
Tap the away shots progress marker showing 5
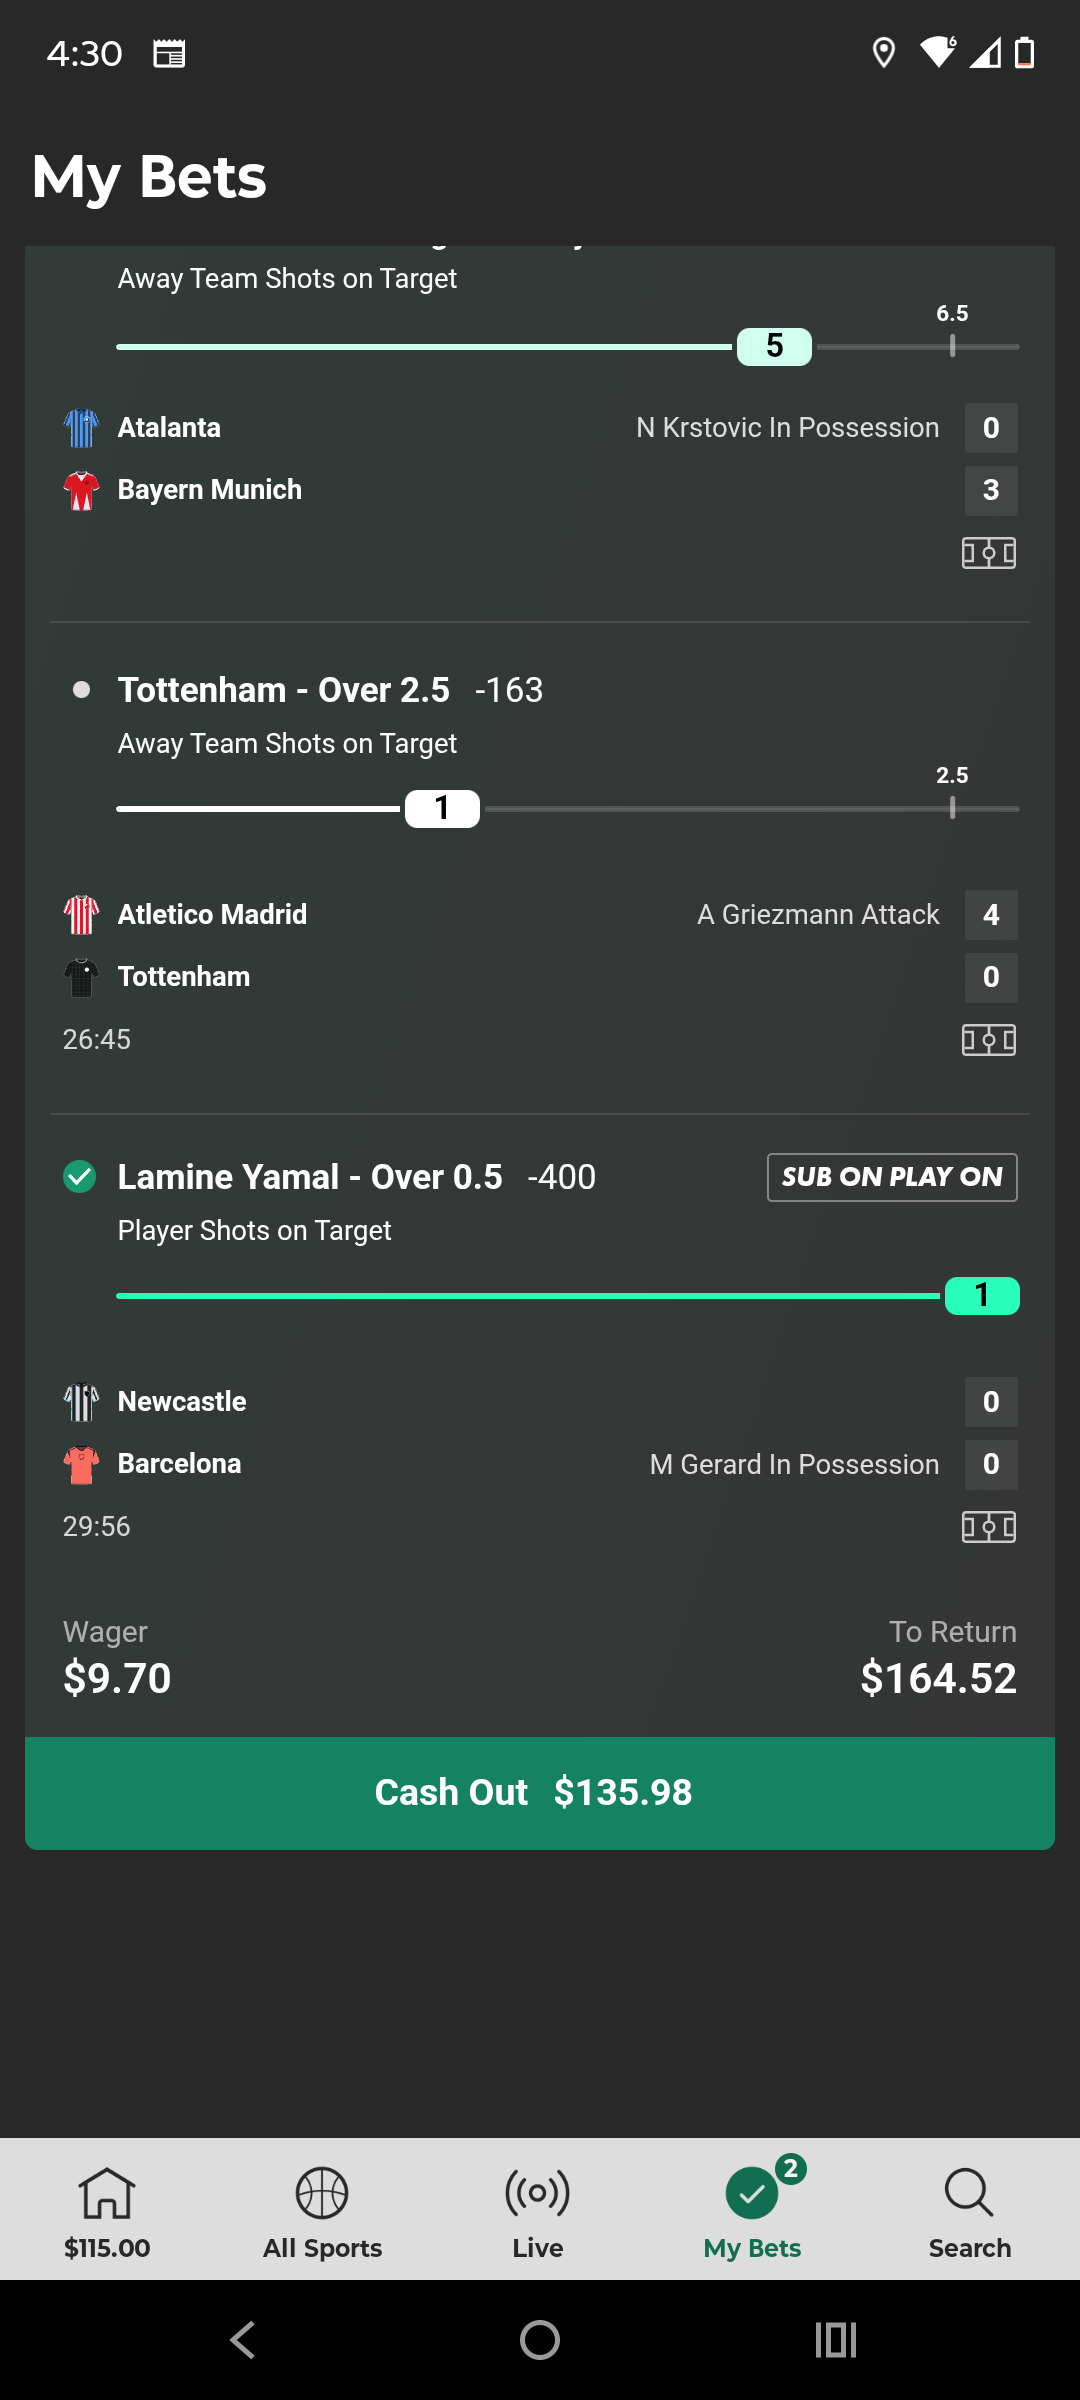point(774,346)
